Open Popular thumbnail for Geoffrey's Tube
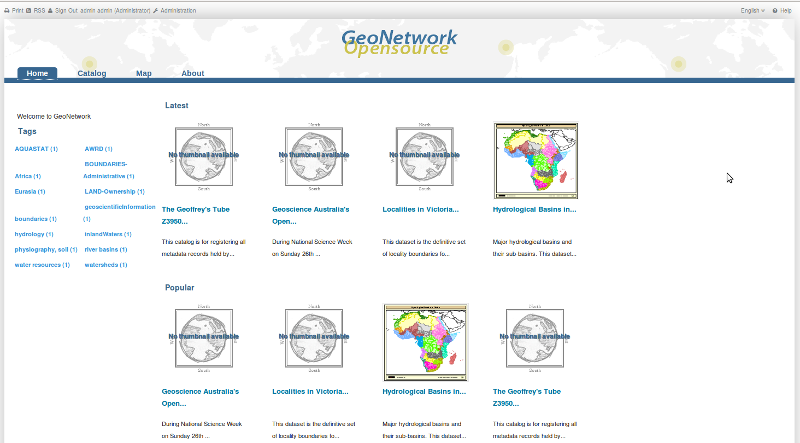Image resolution: width=800 pixels, height=443 pixels. point(535,338)
